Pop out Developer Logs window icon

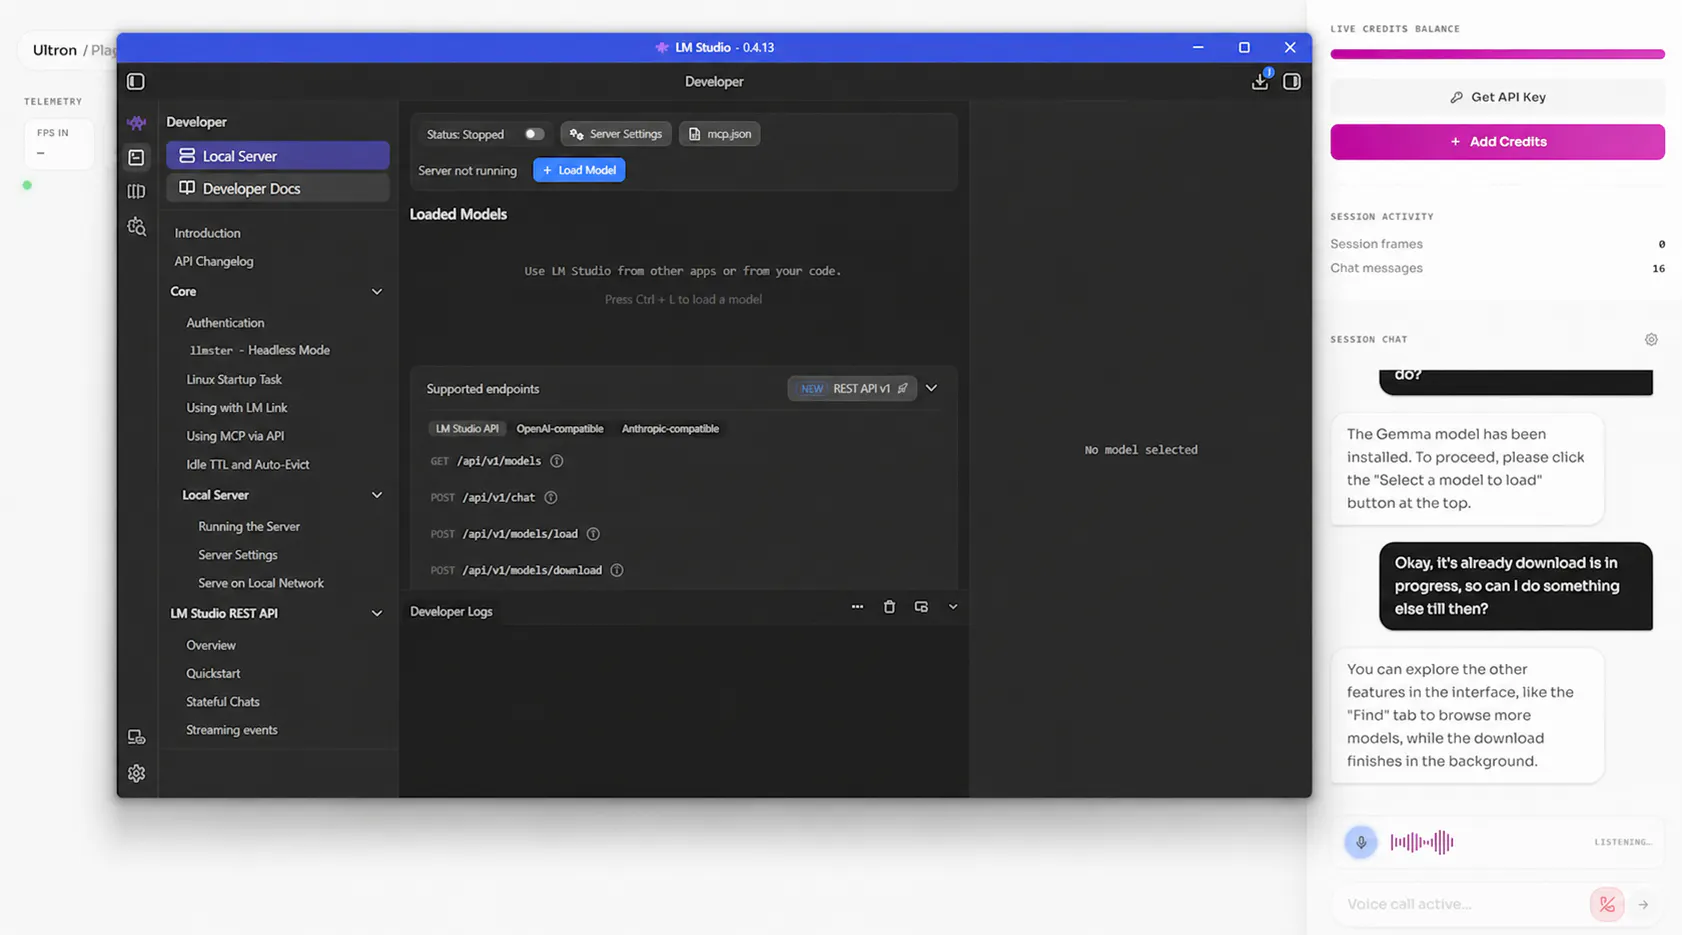[921, 607]
